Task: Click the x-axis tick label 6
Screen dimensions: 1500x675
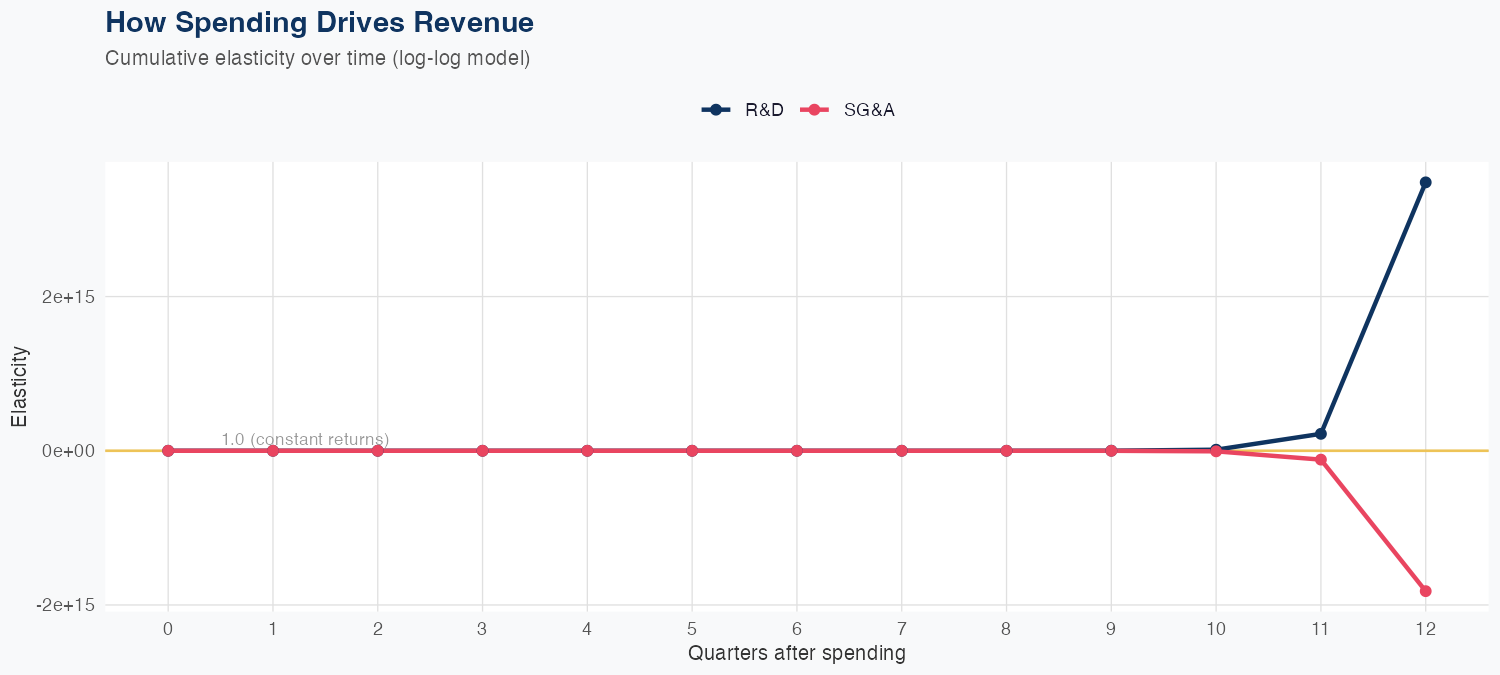Action: pyautogui.click(x=796, y=629)
